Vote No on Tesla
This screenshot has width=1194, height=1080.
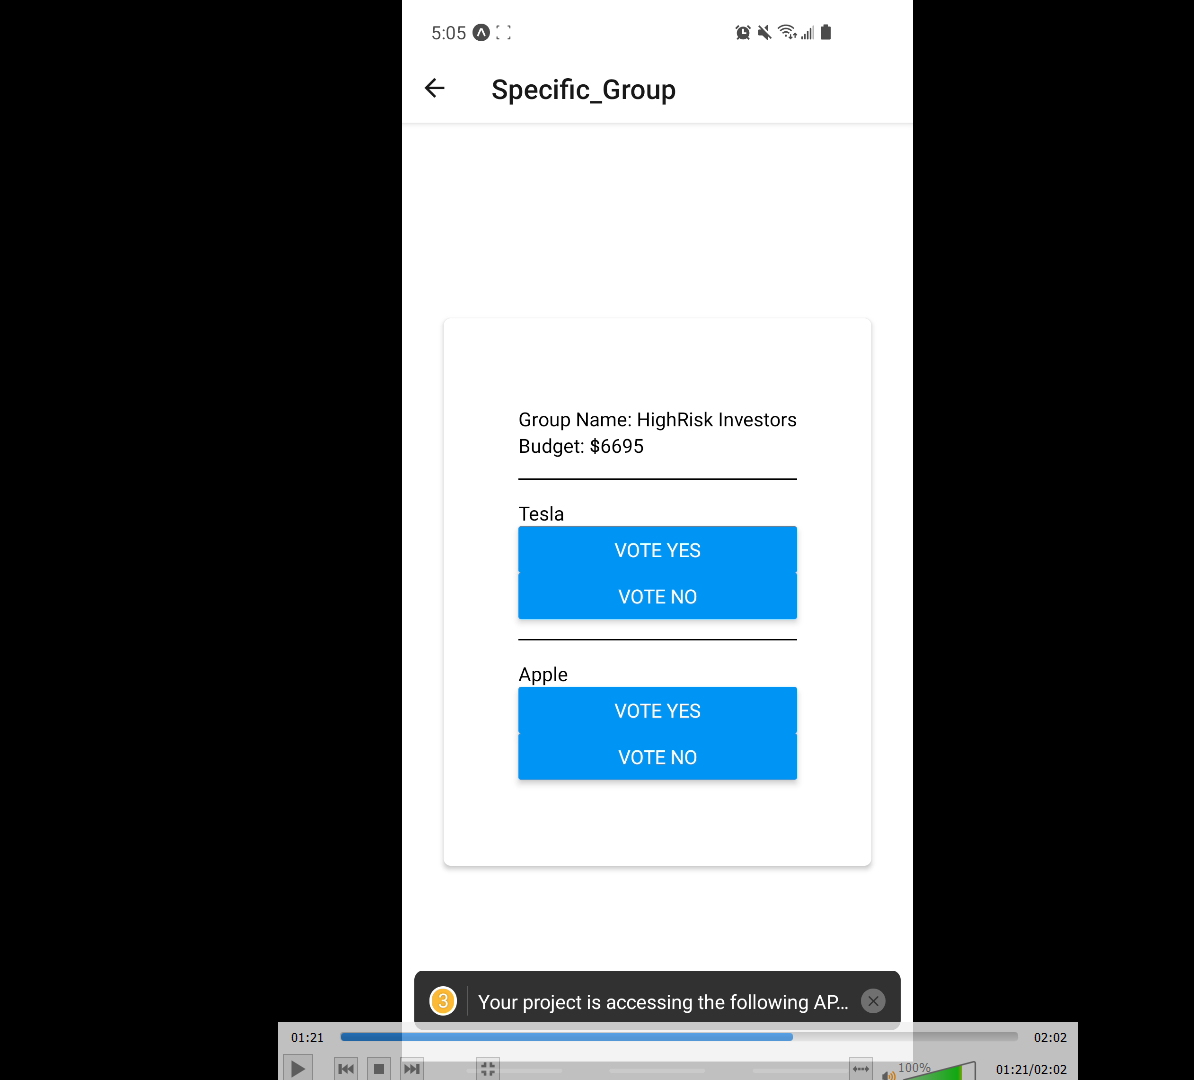657,596
